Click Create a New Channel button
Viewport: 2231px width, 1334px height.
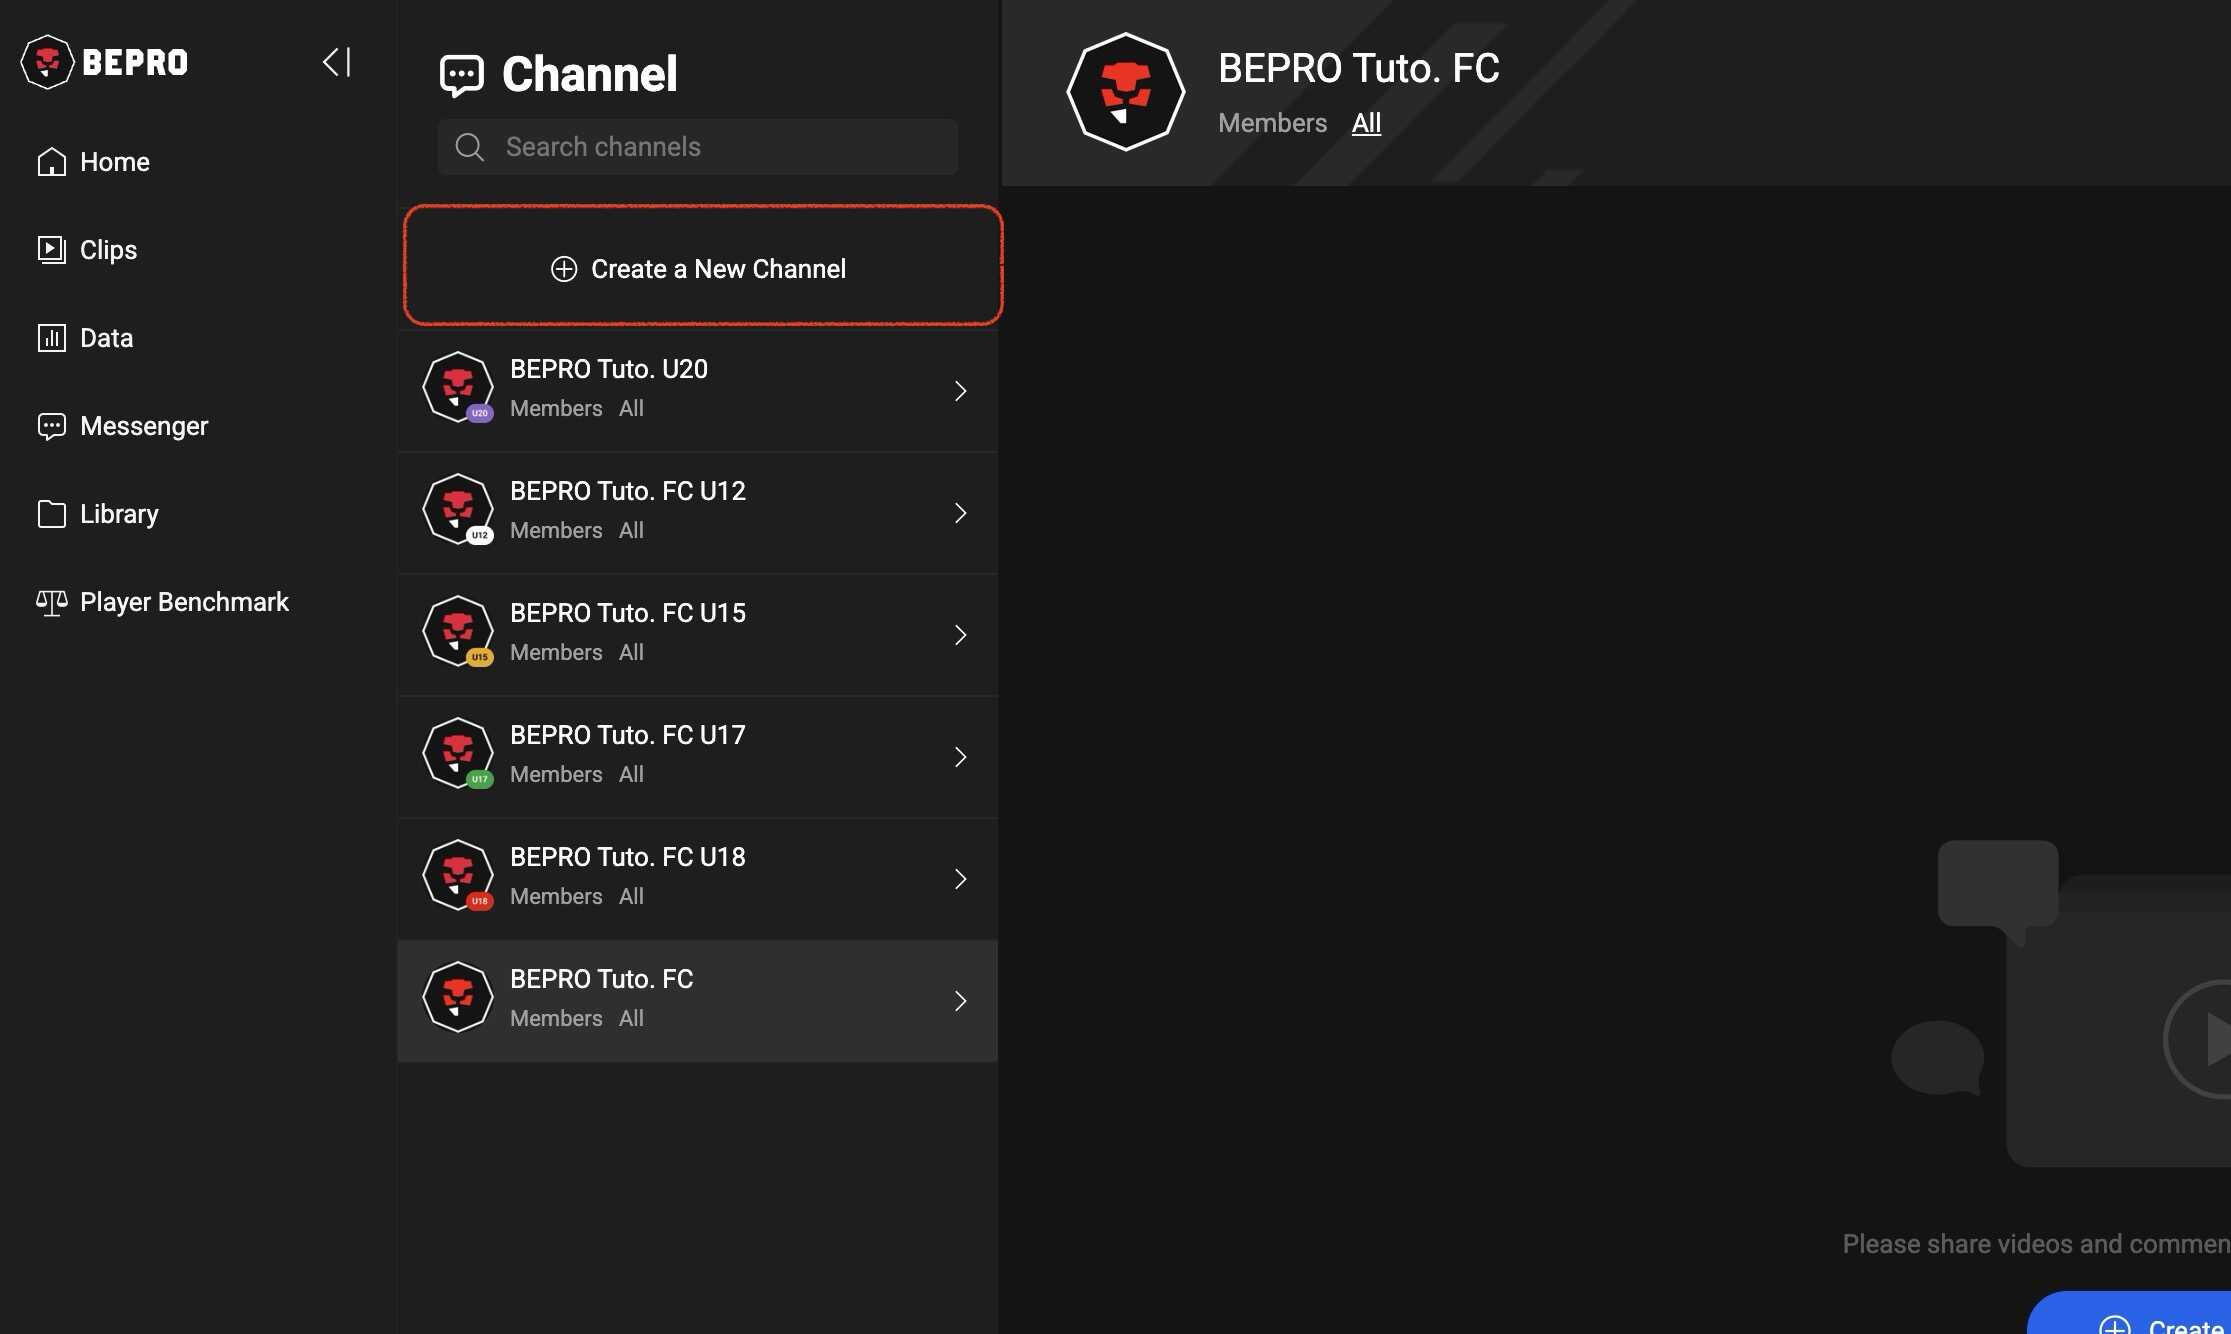tap(702, 268)
